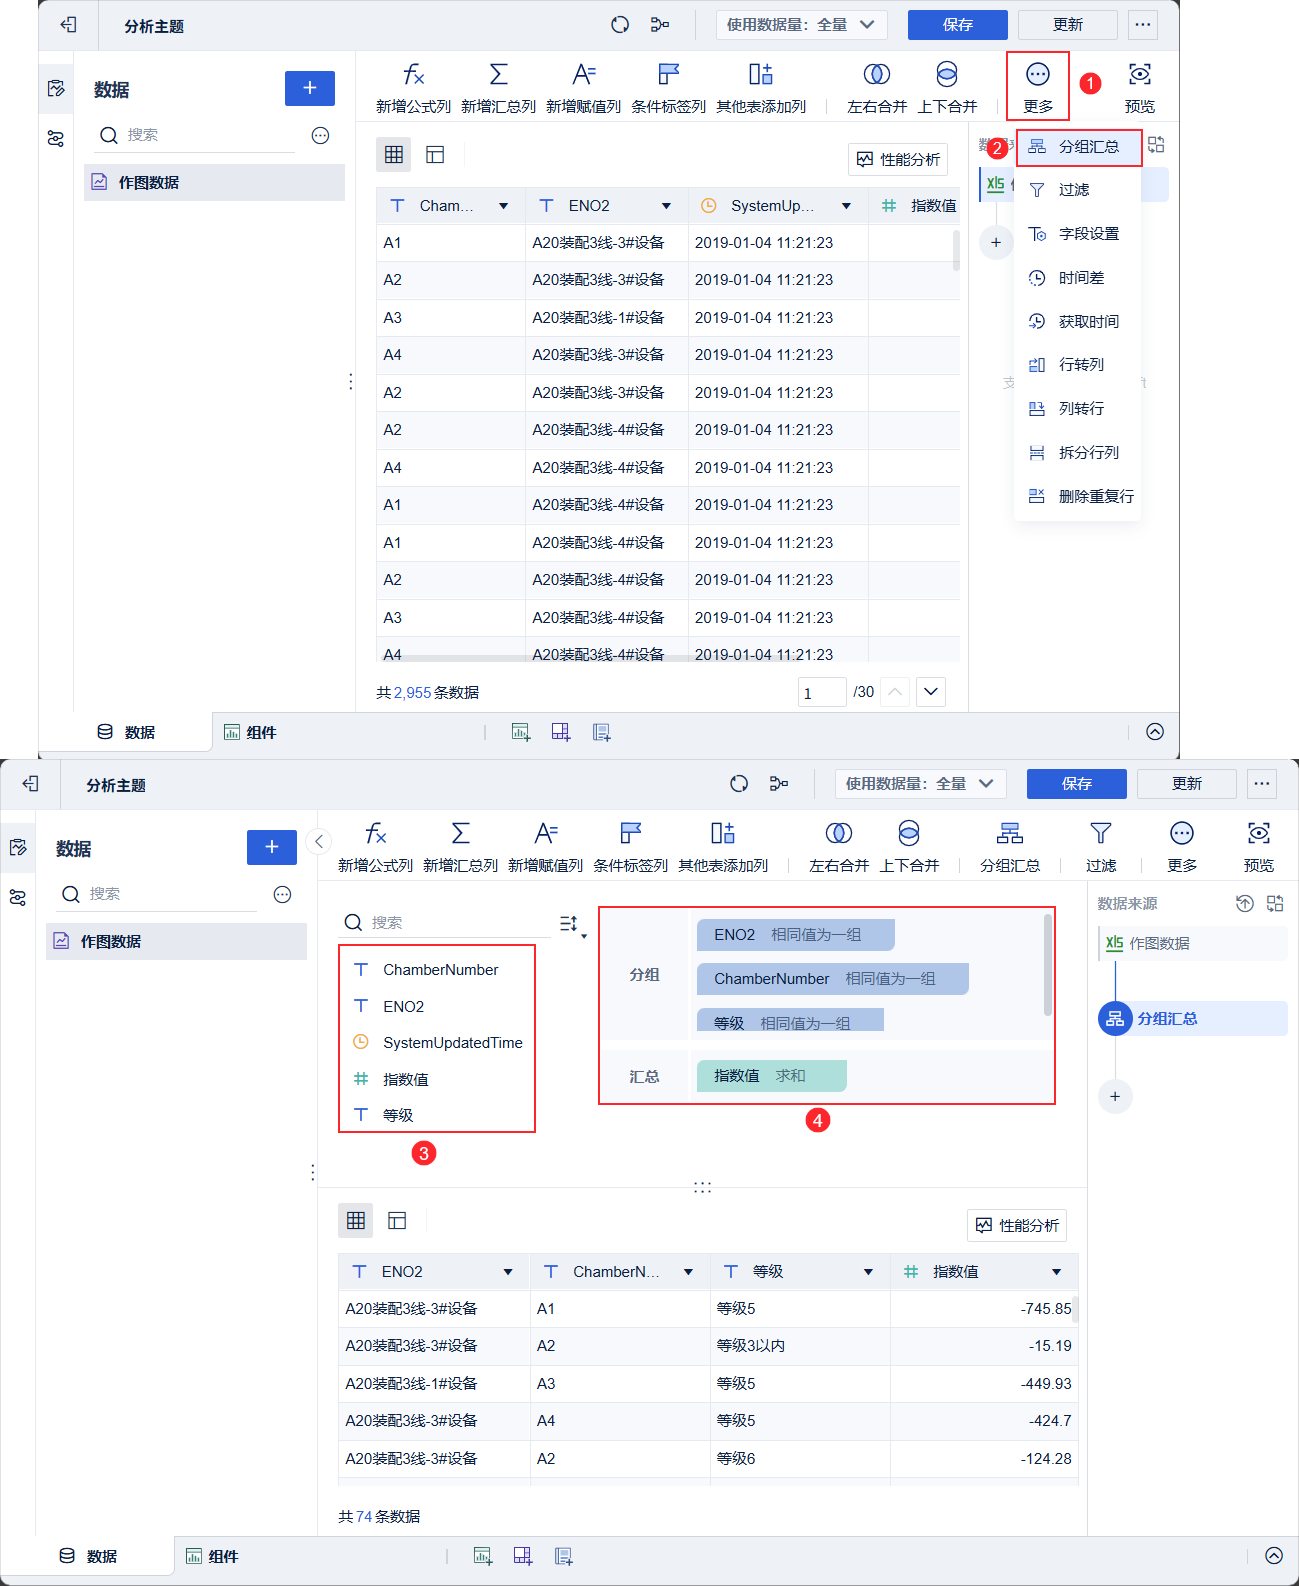Select 删除重复行 in the 更多 menu

[1077, 497]
